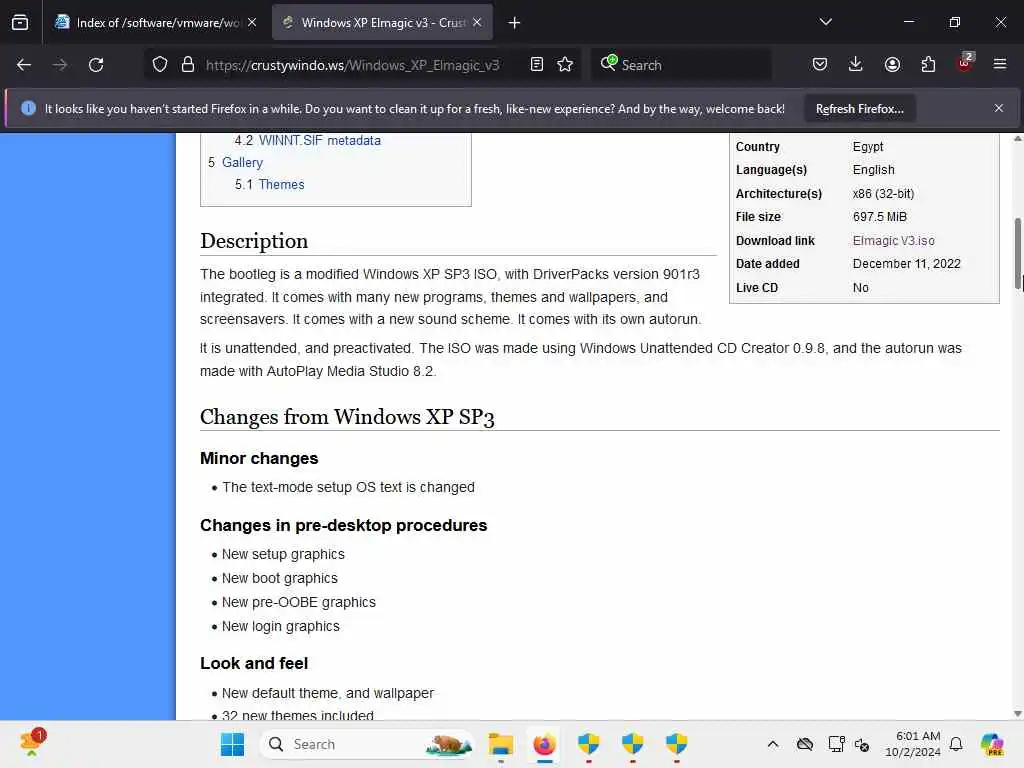Download Elmagic V3.iso link

tap(893, 241)
